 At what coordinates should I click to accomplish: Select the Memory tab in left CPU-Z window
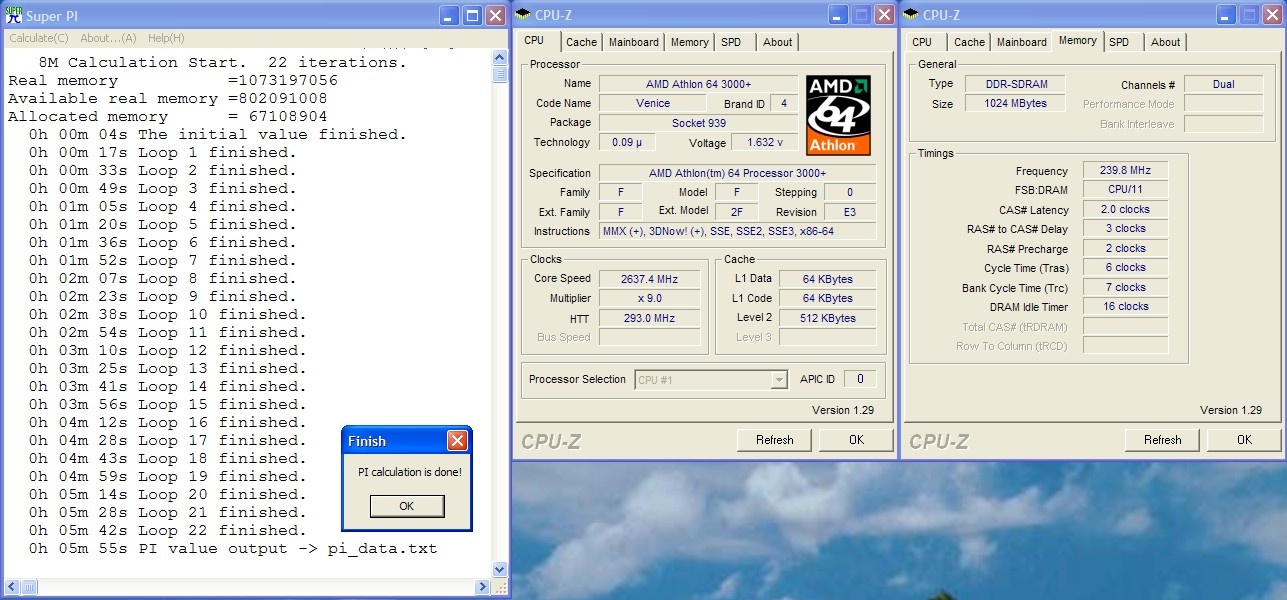(690, 42)
